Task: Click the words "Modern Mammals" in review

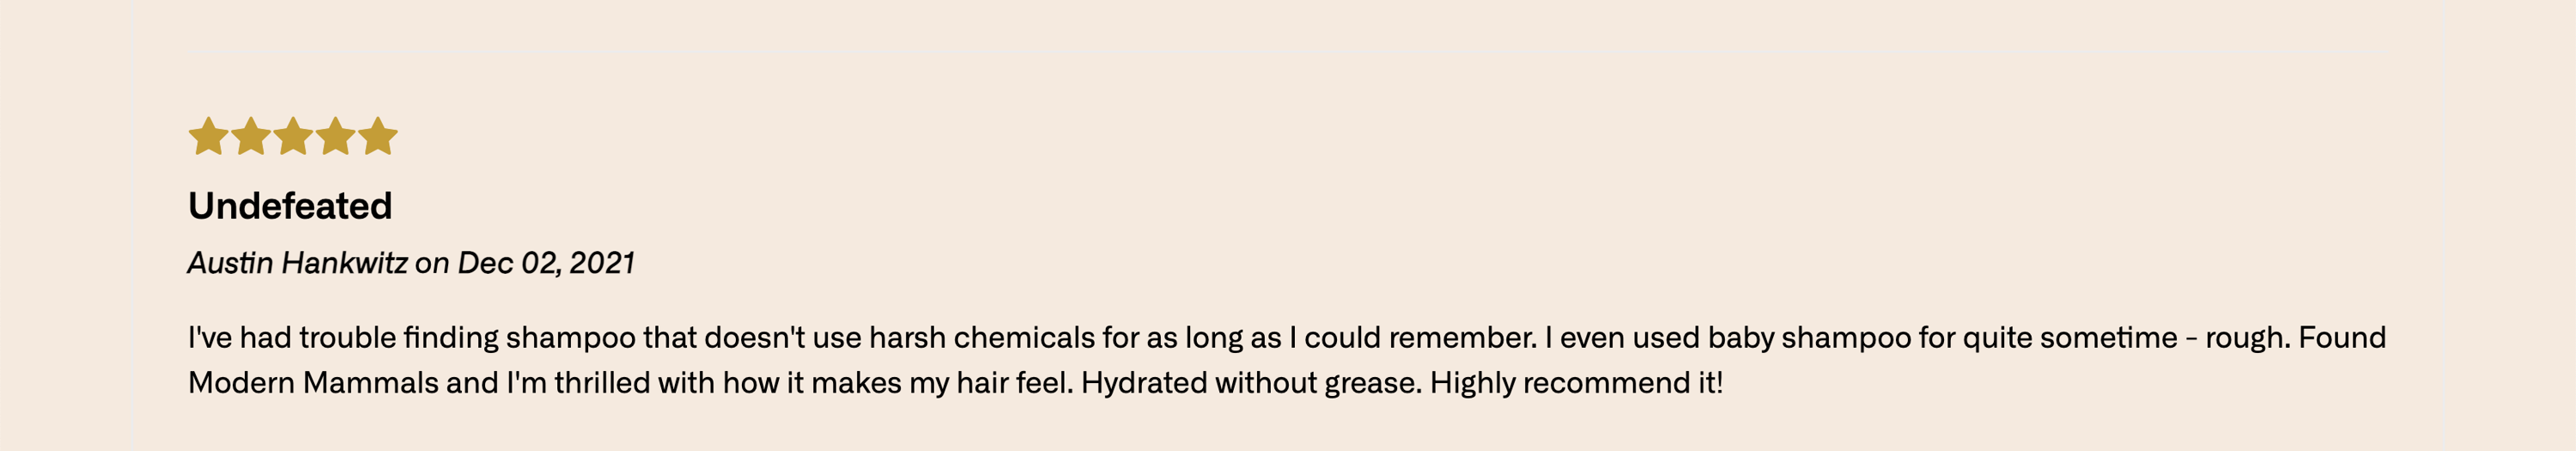Action: [x=313, y=383]
